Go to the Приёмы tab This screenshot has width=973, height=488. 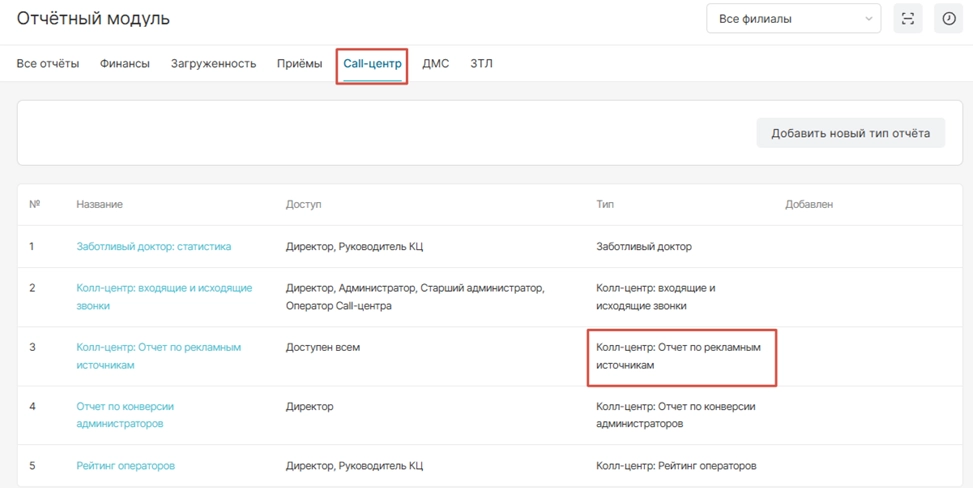pyautogui.click(x=300, y=64)
